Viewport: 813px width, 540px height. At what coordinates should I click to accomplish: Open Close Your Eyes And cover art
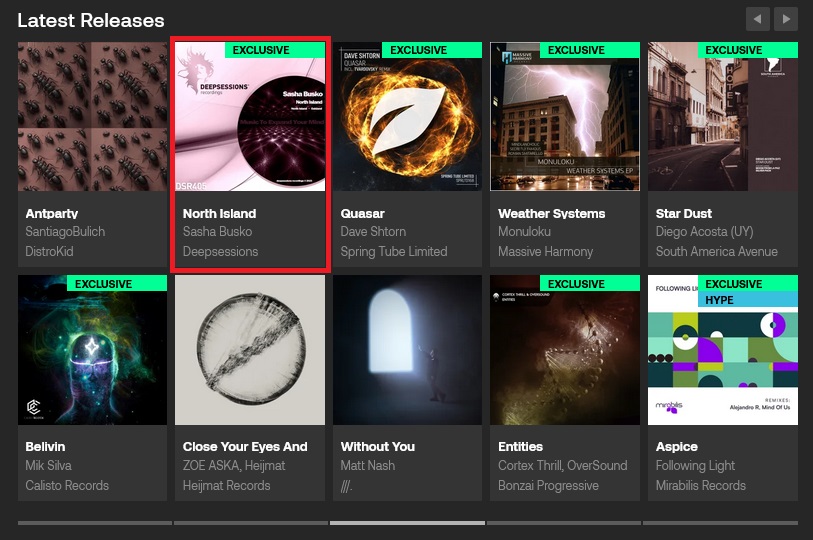point(250,350)
